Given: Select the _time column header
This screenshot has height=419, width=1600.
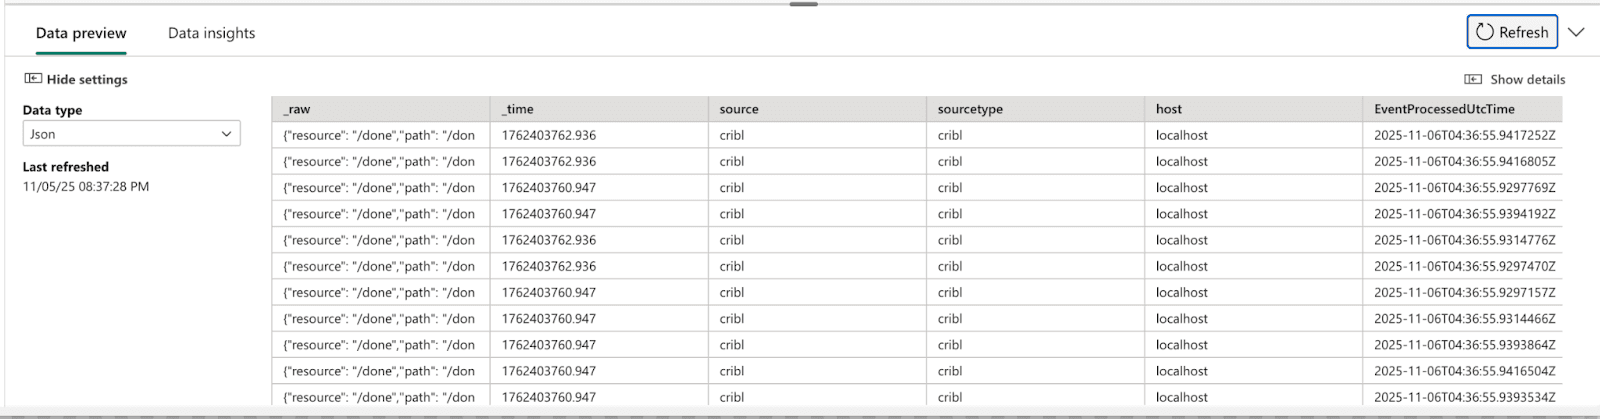Looking at the screenshot, I should click(x=598, y=109).
